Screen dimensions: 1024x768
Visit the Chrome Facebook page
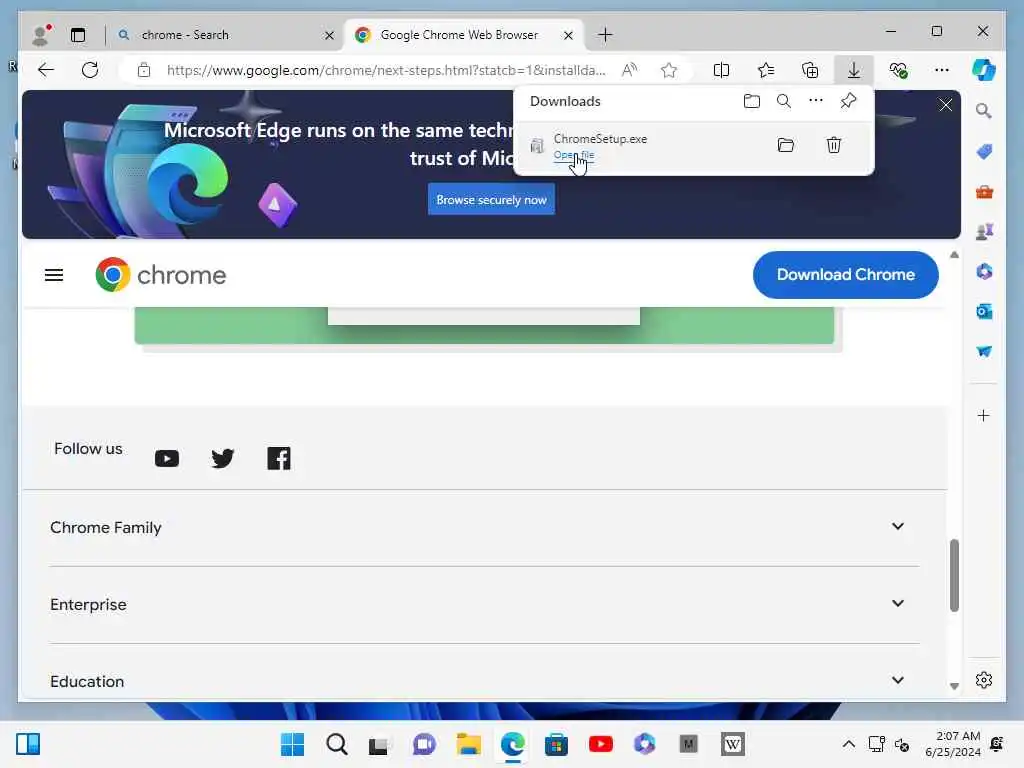(279, 458)
